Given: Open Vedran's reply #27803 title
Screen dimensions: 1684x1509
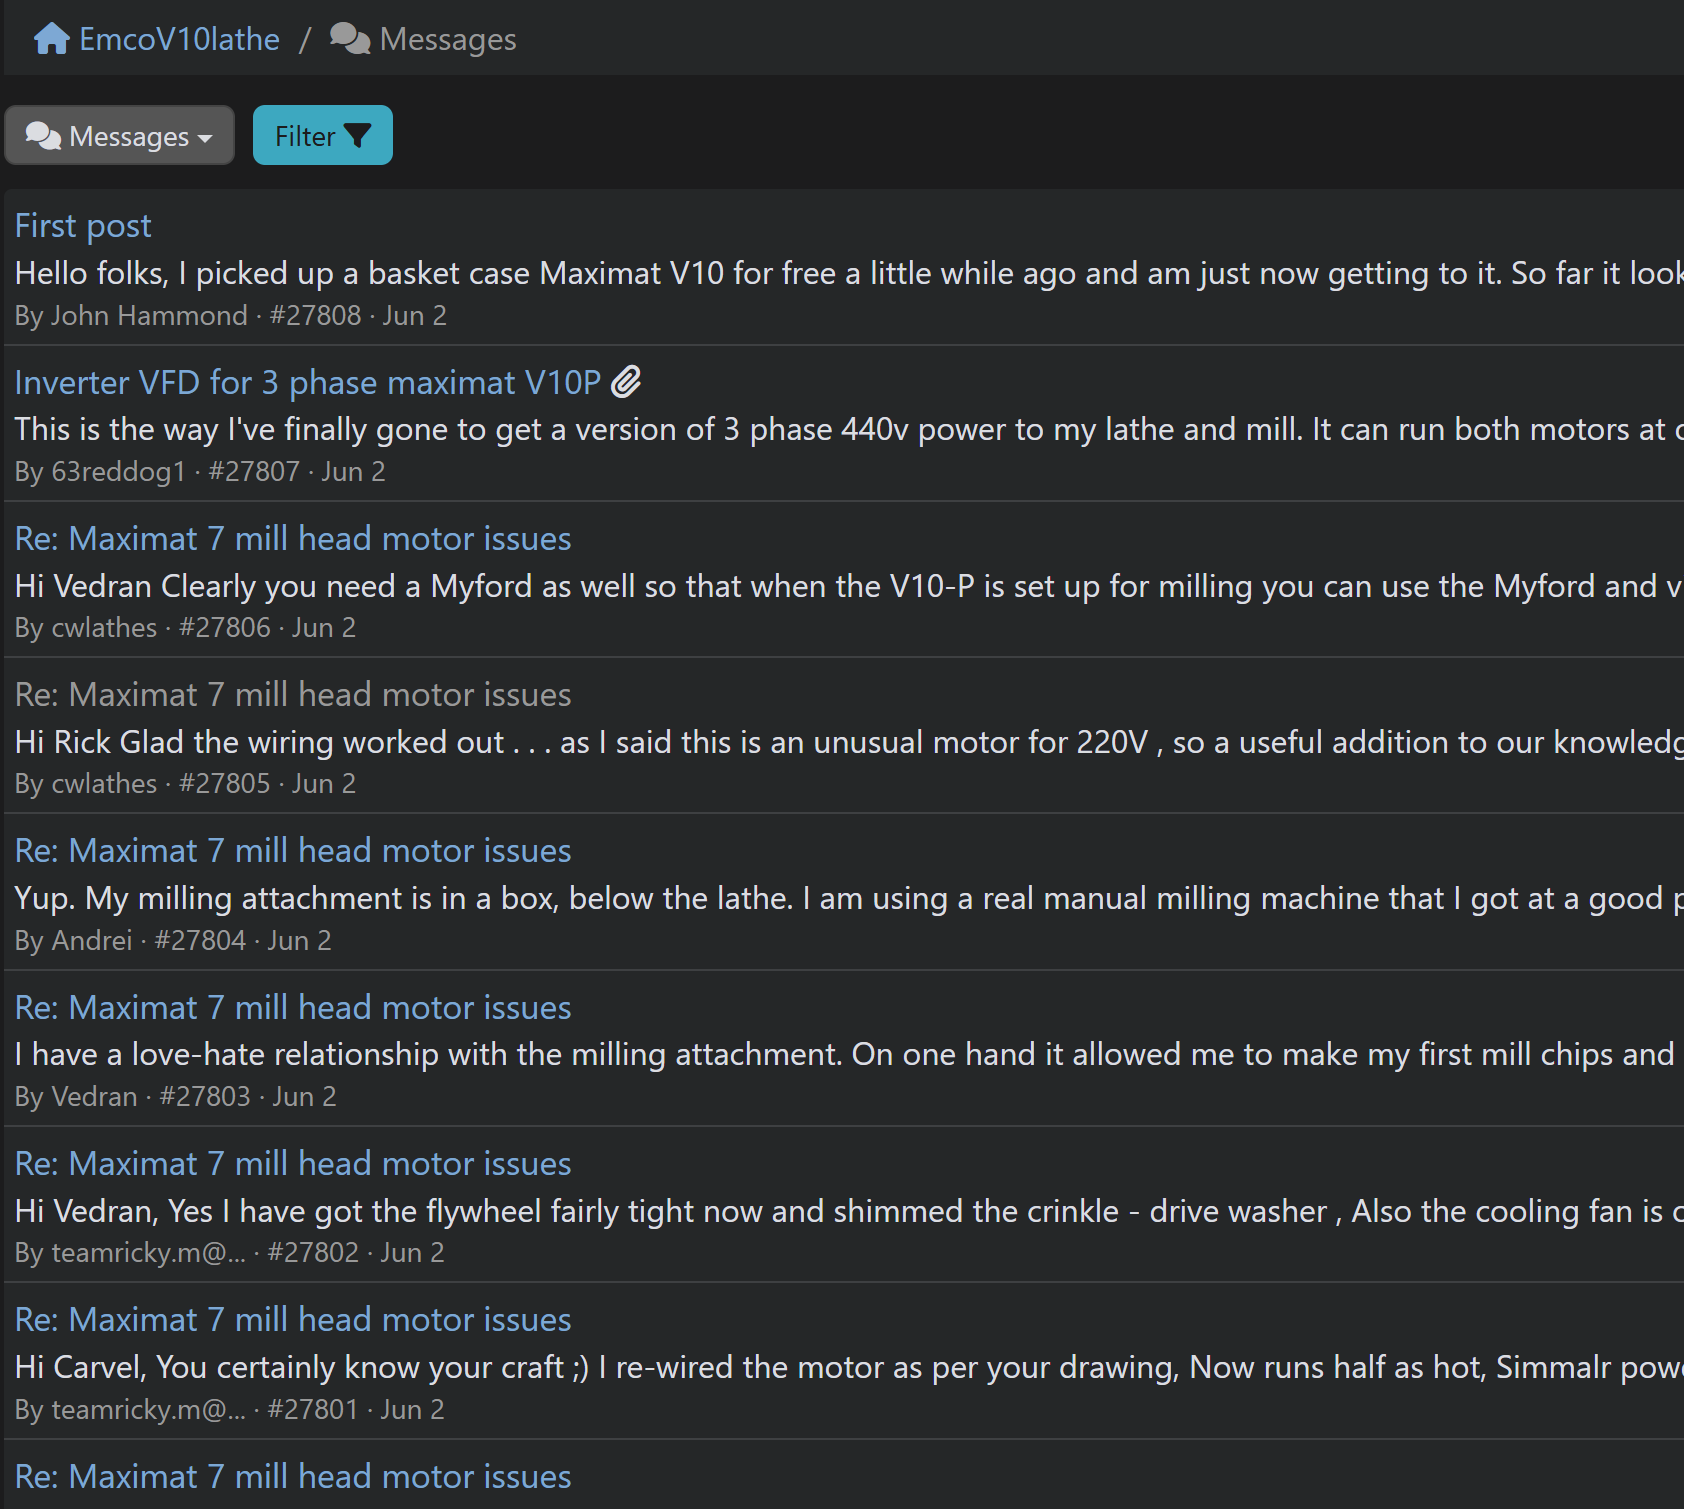Looking at the screenshot, I should point(293,1007).
